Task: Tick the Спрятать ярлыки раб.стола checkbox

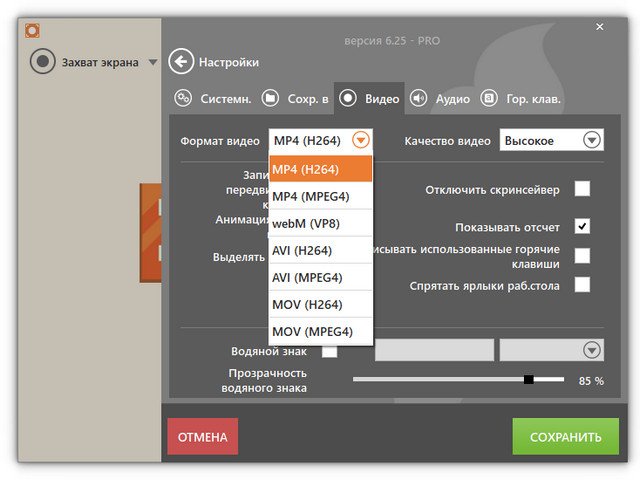Action: point(582,285)
